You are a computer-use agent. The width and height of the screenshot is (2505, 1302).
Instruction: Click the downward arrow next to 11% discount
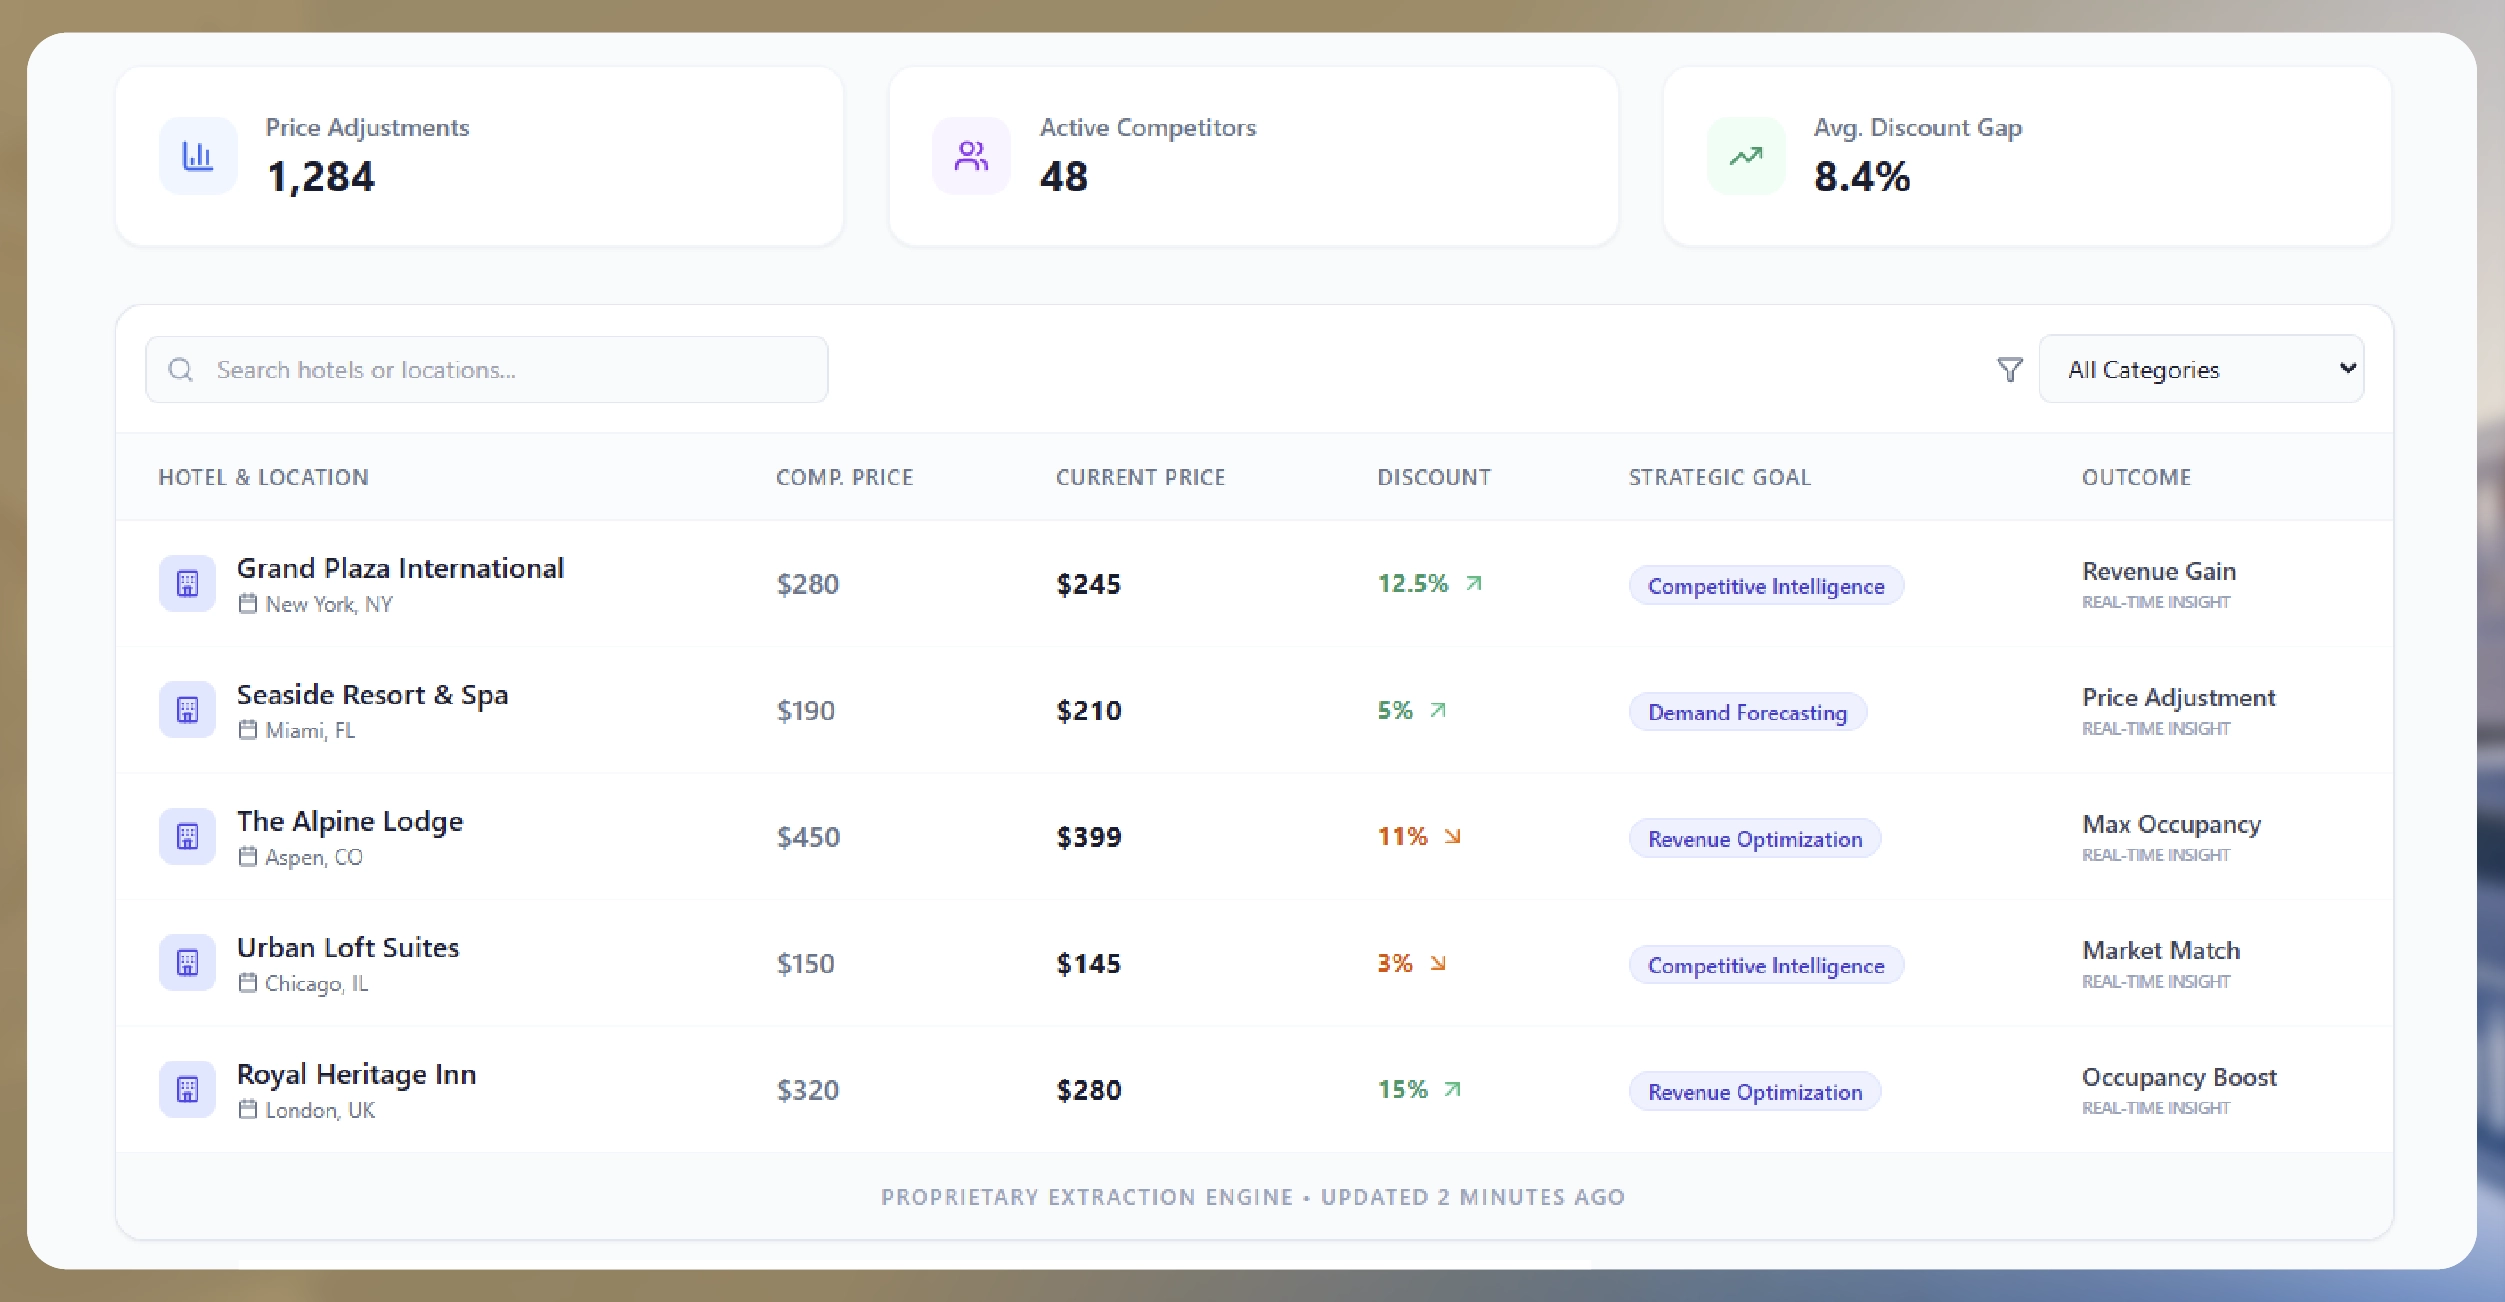pyautogui.click(x=1452, y=837)
